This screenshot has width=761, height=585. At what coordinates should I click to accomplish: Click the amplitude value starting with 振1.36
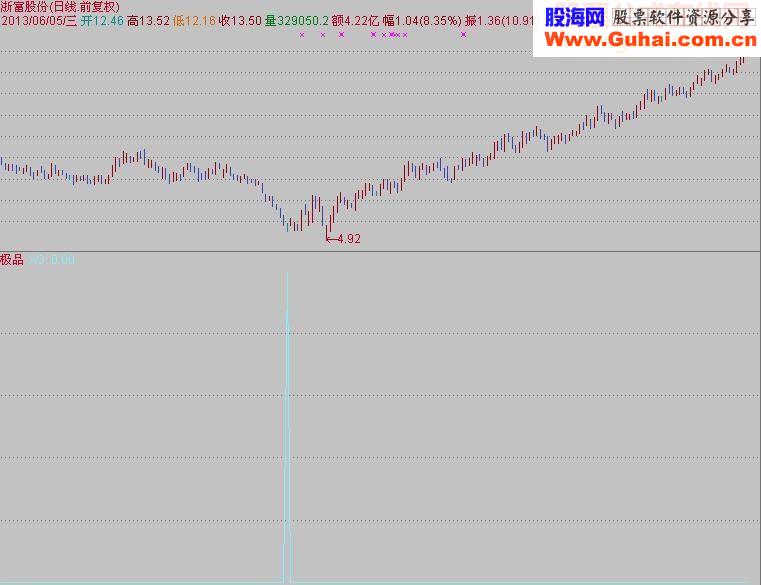(499, 21)
